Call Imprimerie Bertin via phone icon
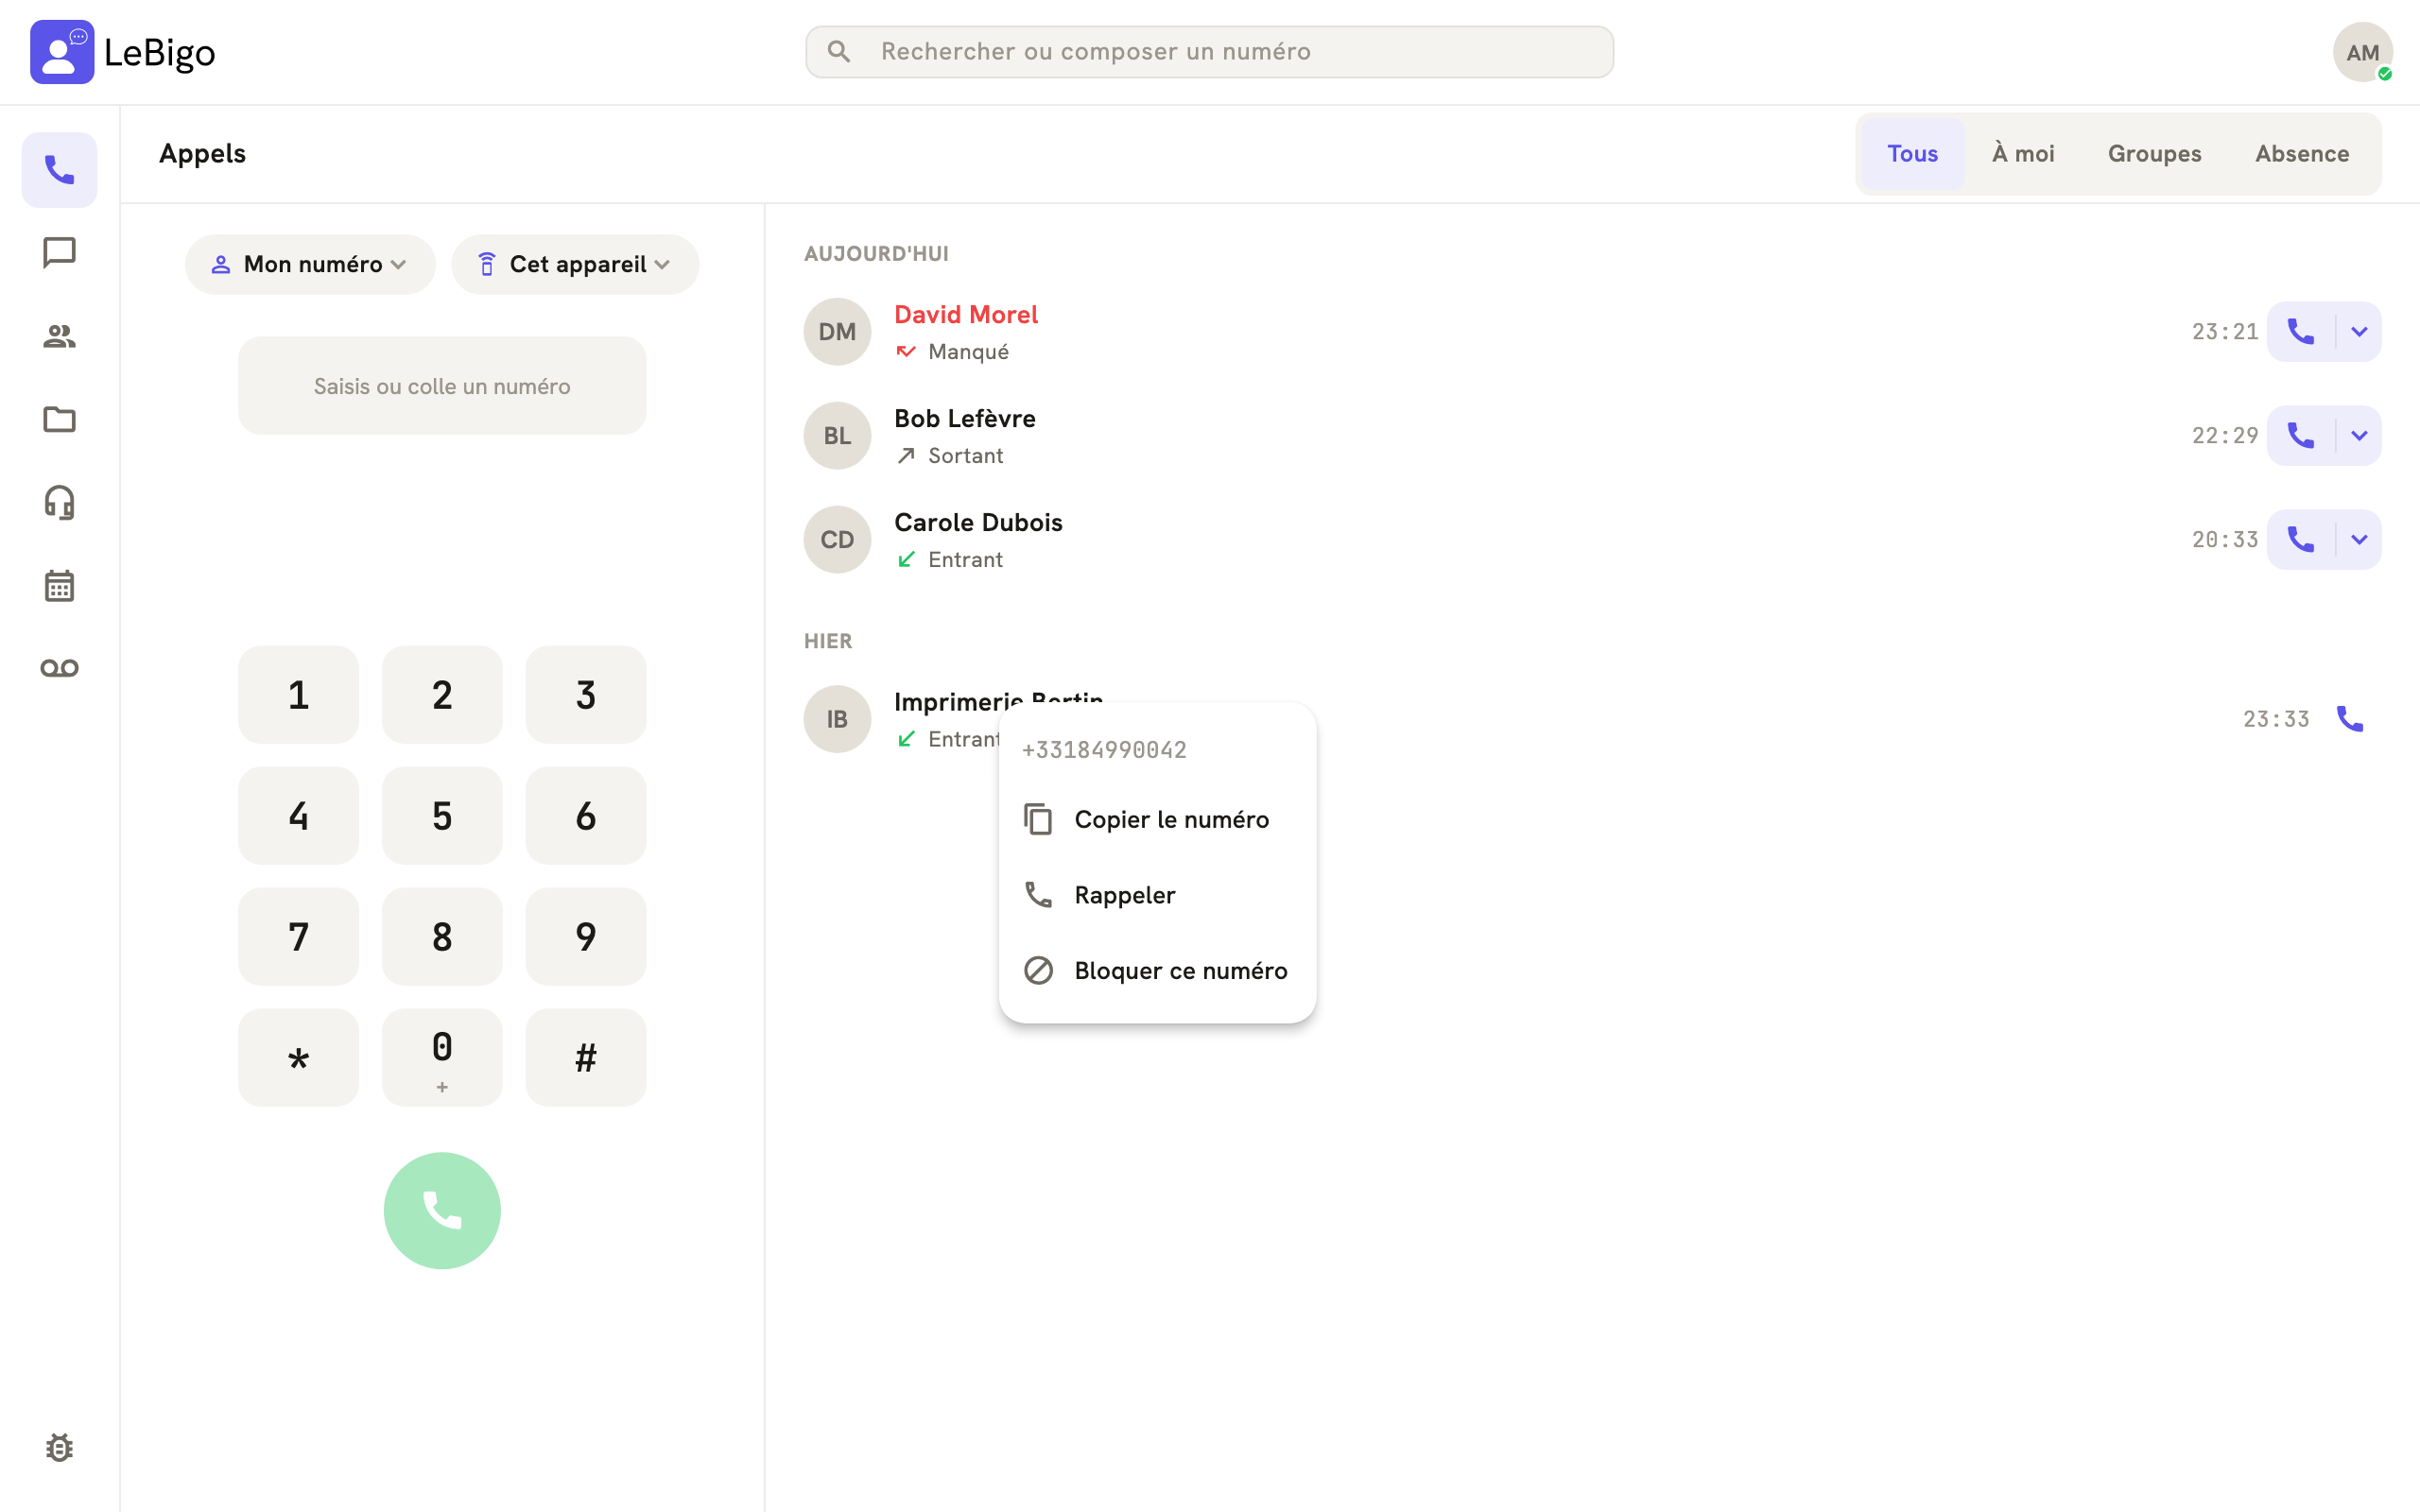This screenshot has height=1512, width=2420. click(2349, 719)
